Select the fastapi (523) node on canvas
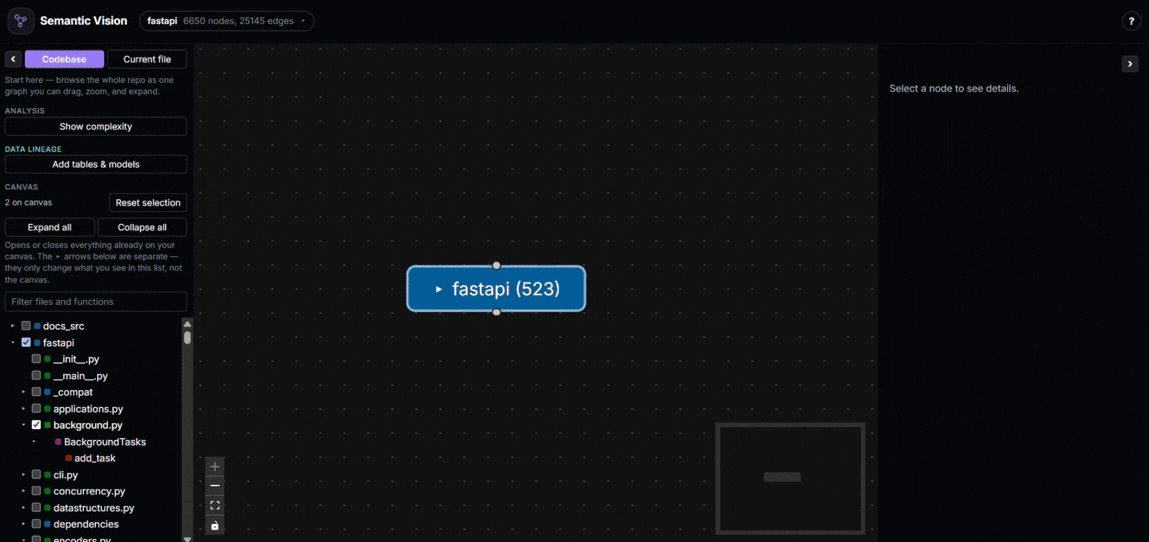 point(496,289)
